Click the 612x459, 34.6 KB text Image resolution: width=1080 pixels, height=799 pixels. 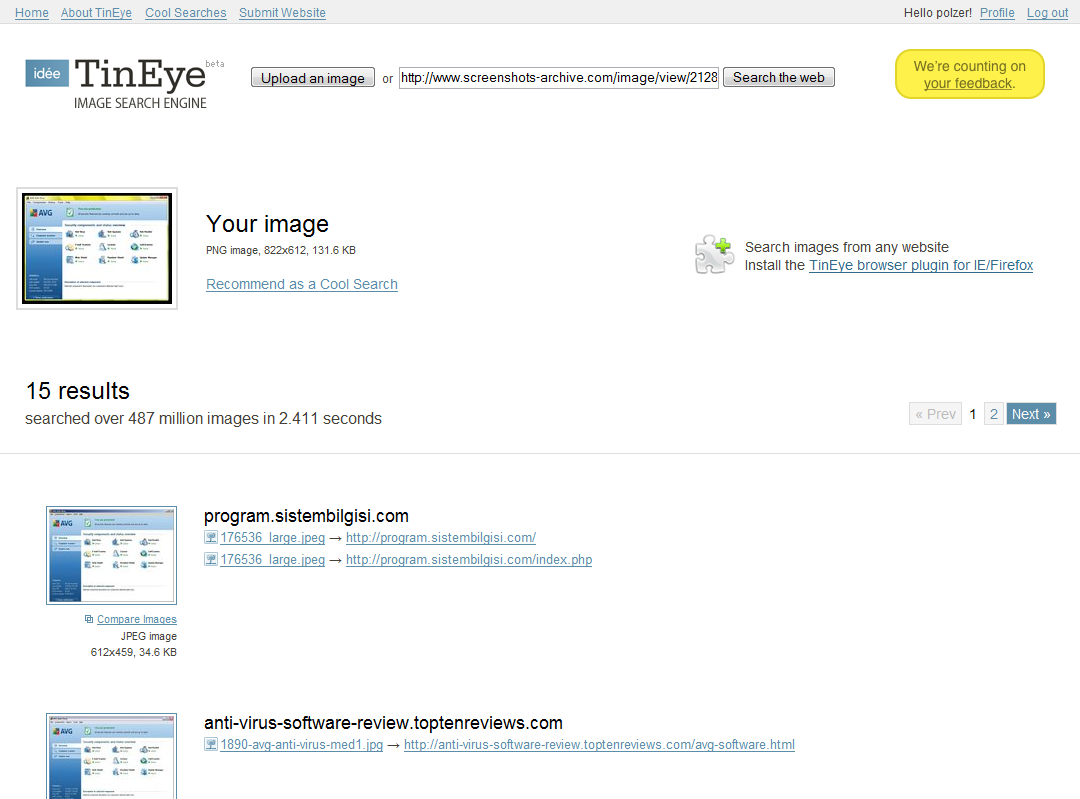pos(134,652)
